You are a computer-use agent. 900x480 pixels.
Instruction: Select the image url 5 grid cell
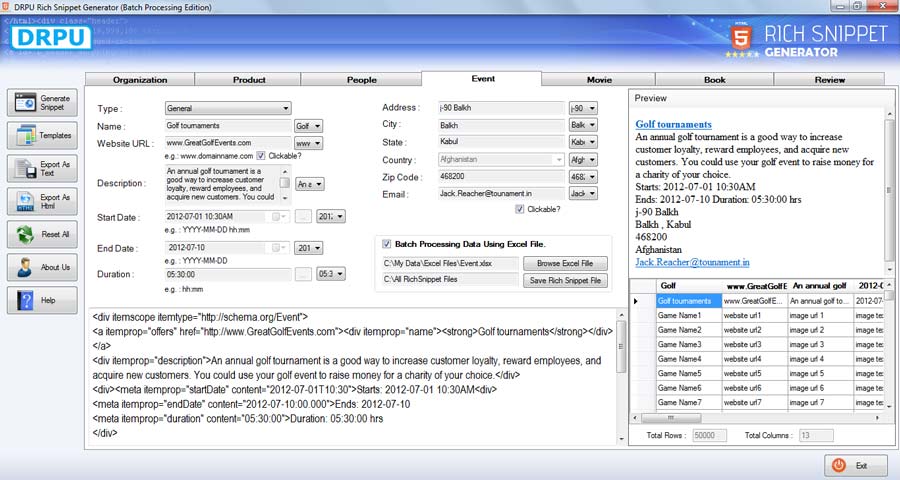pyautogui.click(x=820, y=374)
